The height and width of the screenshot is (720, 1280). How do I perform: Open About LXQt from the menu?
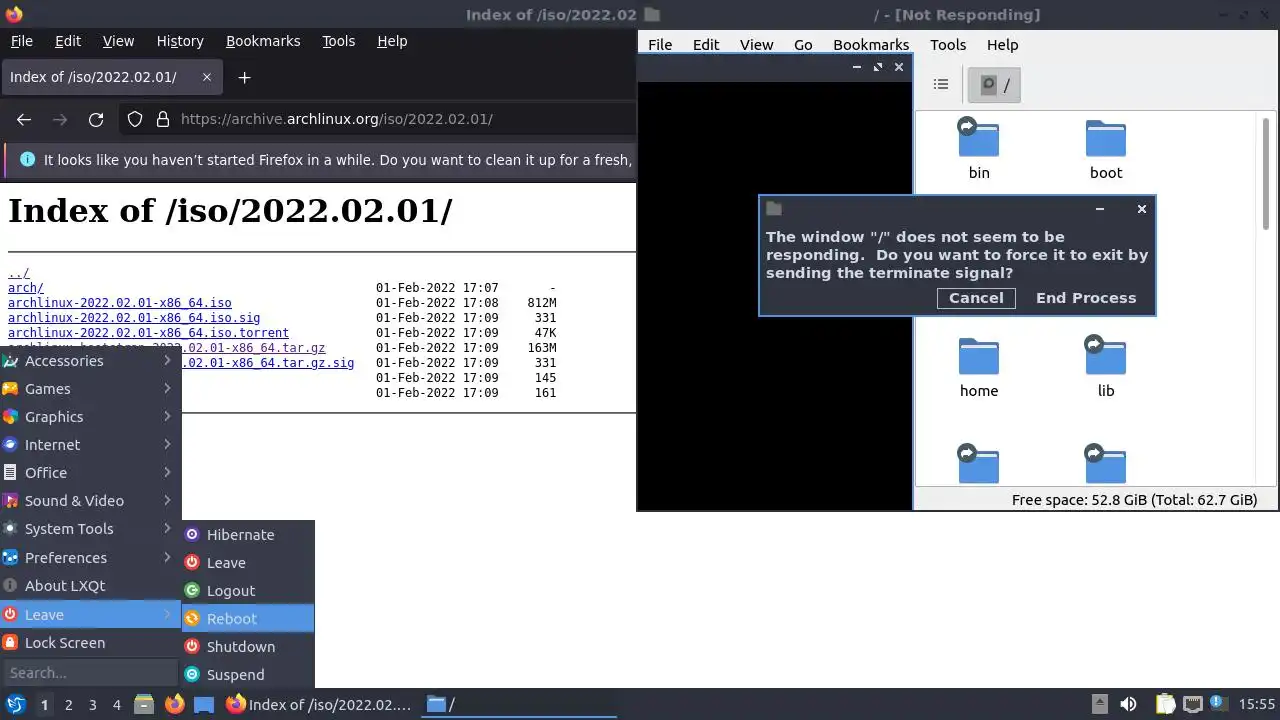pos(90,586)
